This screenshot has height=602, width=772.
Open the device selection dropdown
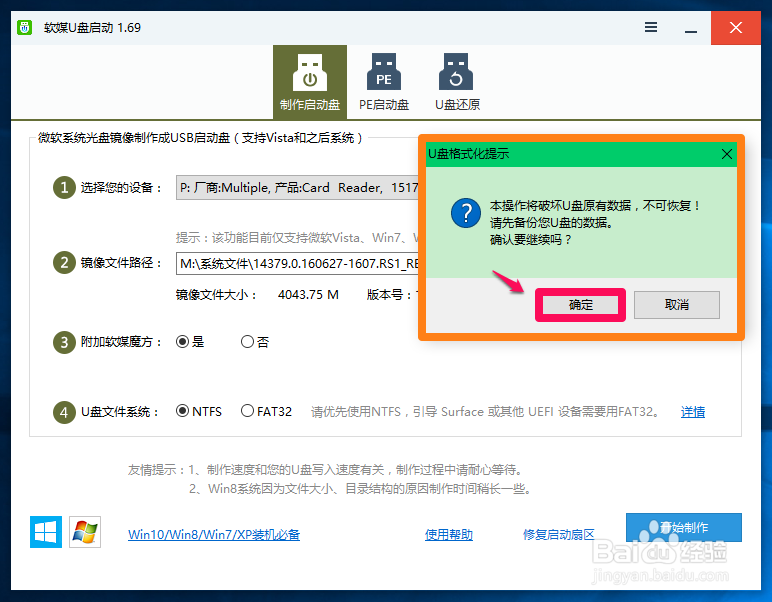tap(297, 188)
